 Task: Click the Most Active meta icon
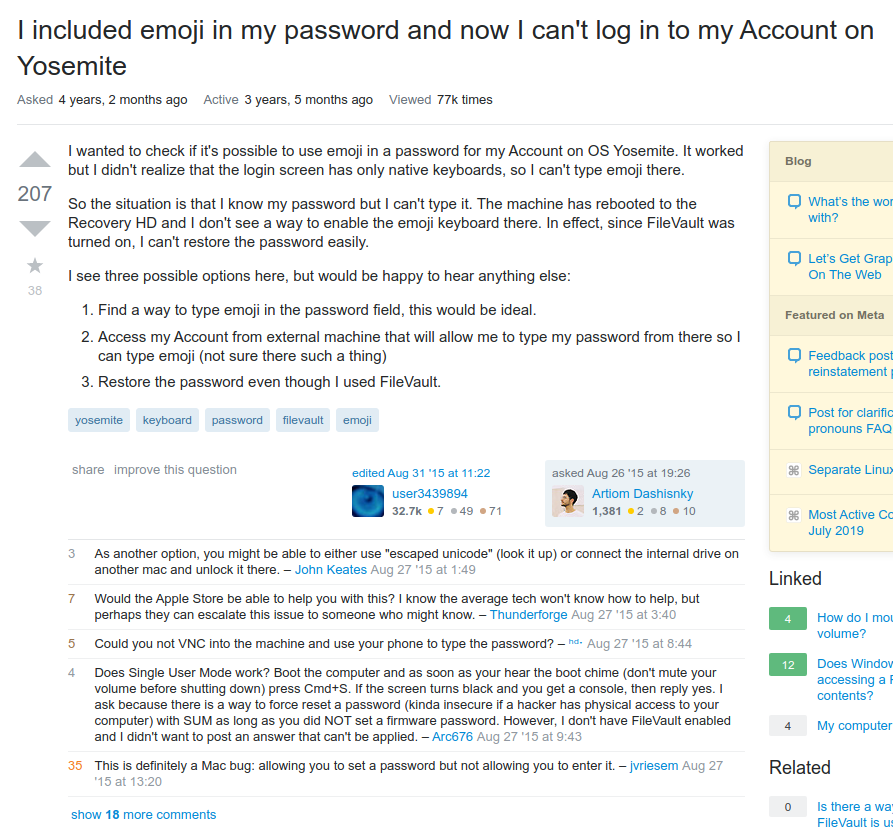click(x=794, y=515)
